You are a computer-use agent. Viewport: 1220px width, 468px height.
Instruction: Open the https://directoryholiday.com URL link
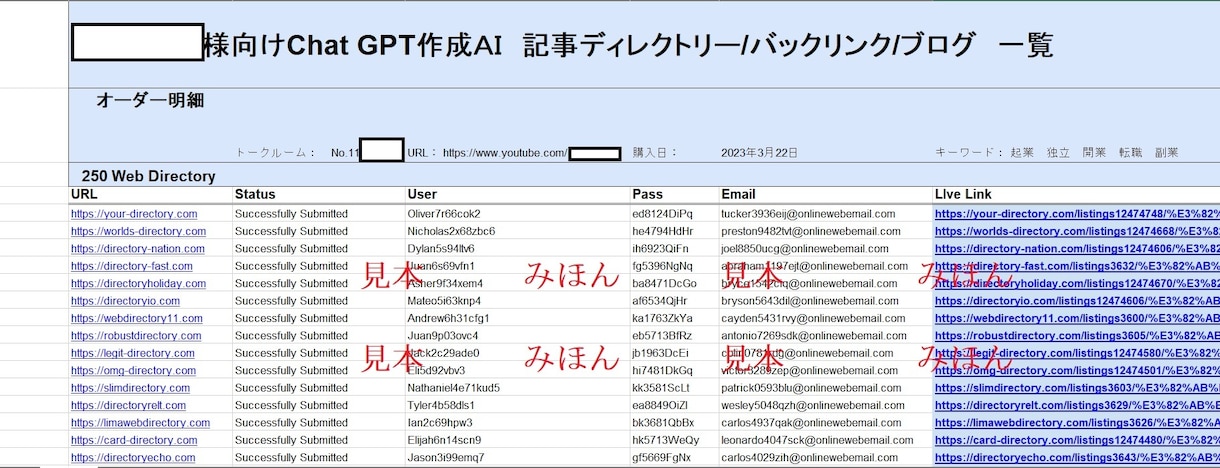point(138,283)
